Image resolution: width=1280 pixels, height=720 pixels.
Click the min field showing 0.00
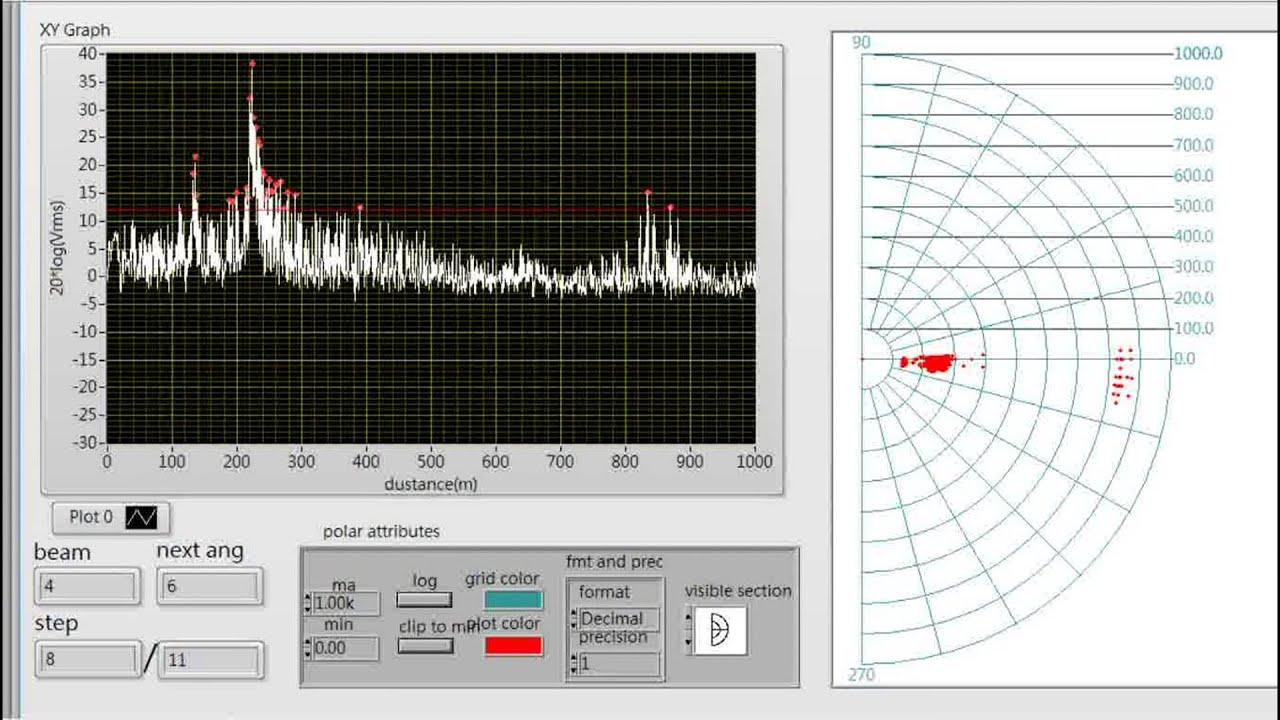coord(346,648)
